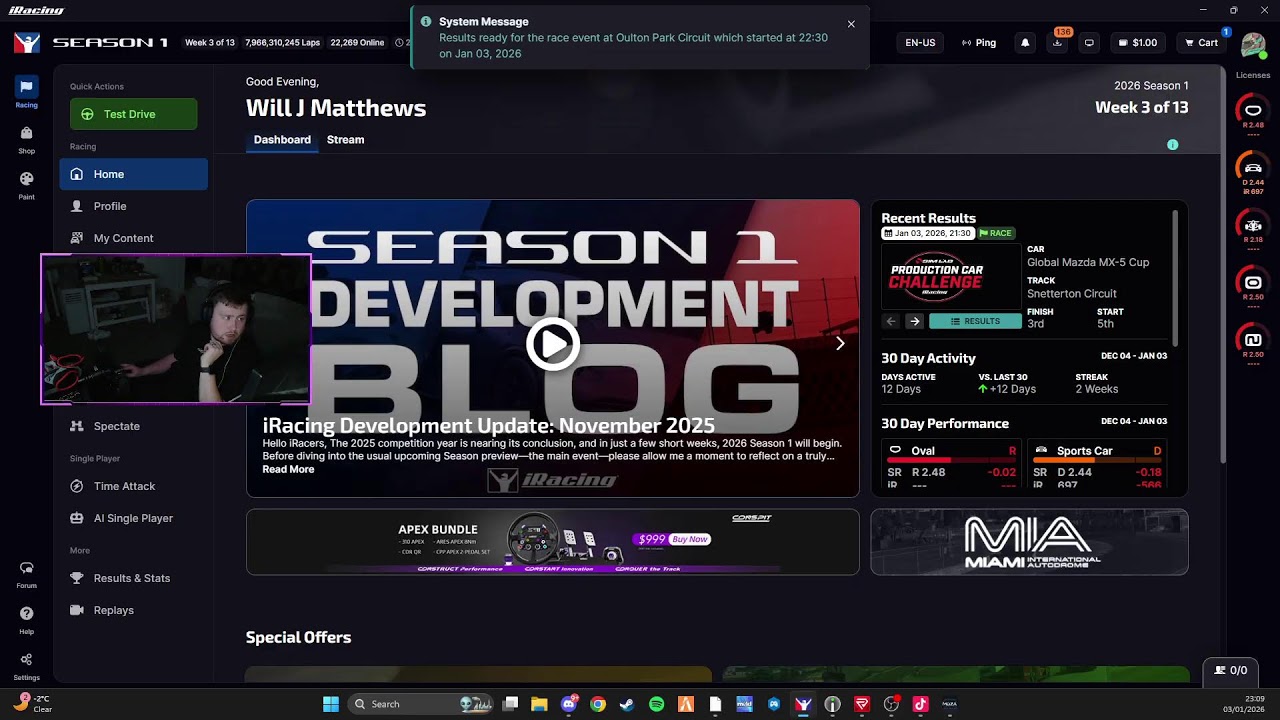Screen dimensions: 1280x720
Task: Open the helmet profile avatar
Action: click(1253, 45)
